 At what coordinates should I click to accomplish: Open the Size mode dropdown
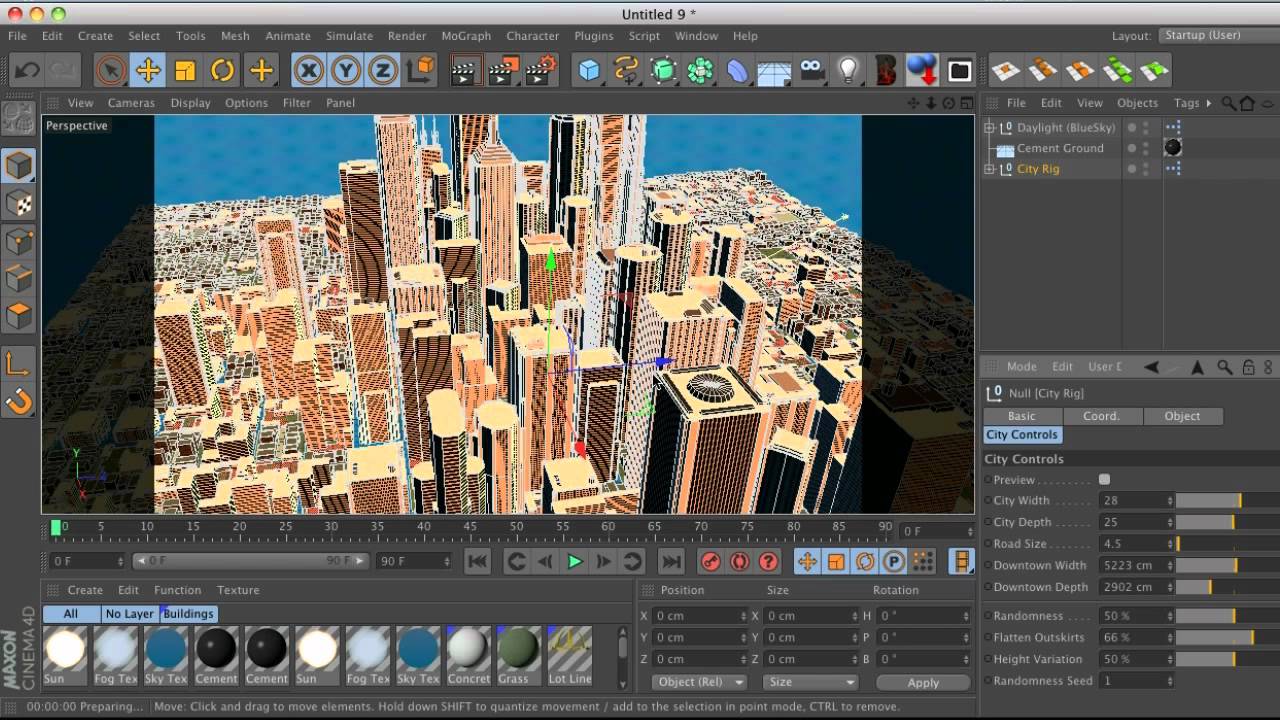click(x=810, y=682)
